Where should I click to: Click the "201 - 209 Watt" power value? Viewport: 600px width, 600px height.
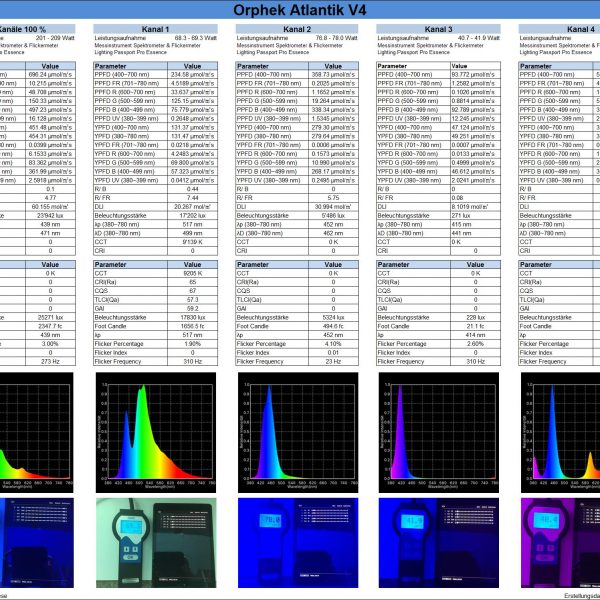click(x=55, y=38)
